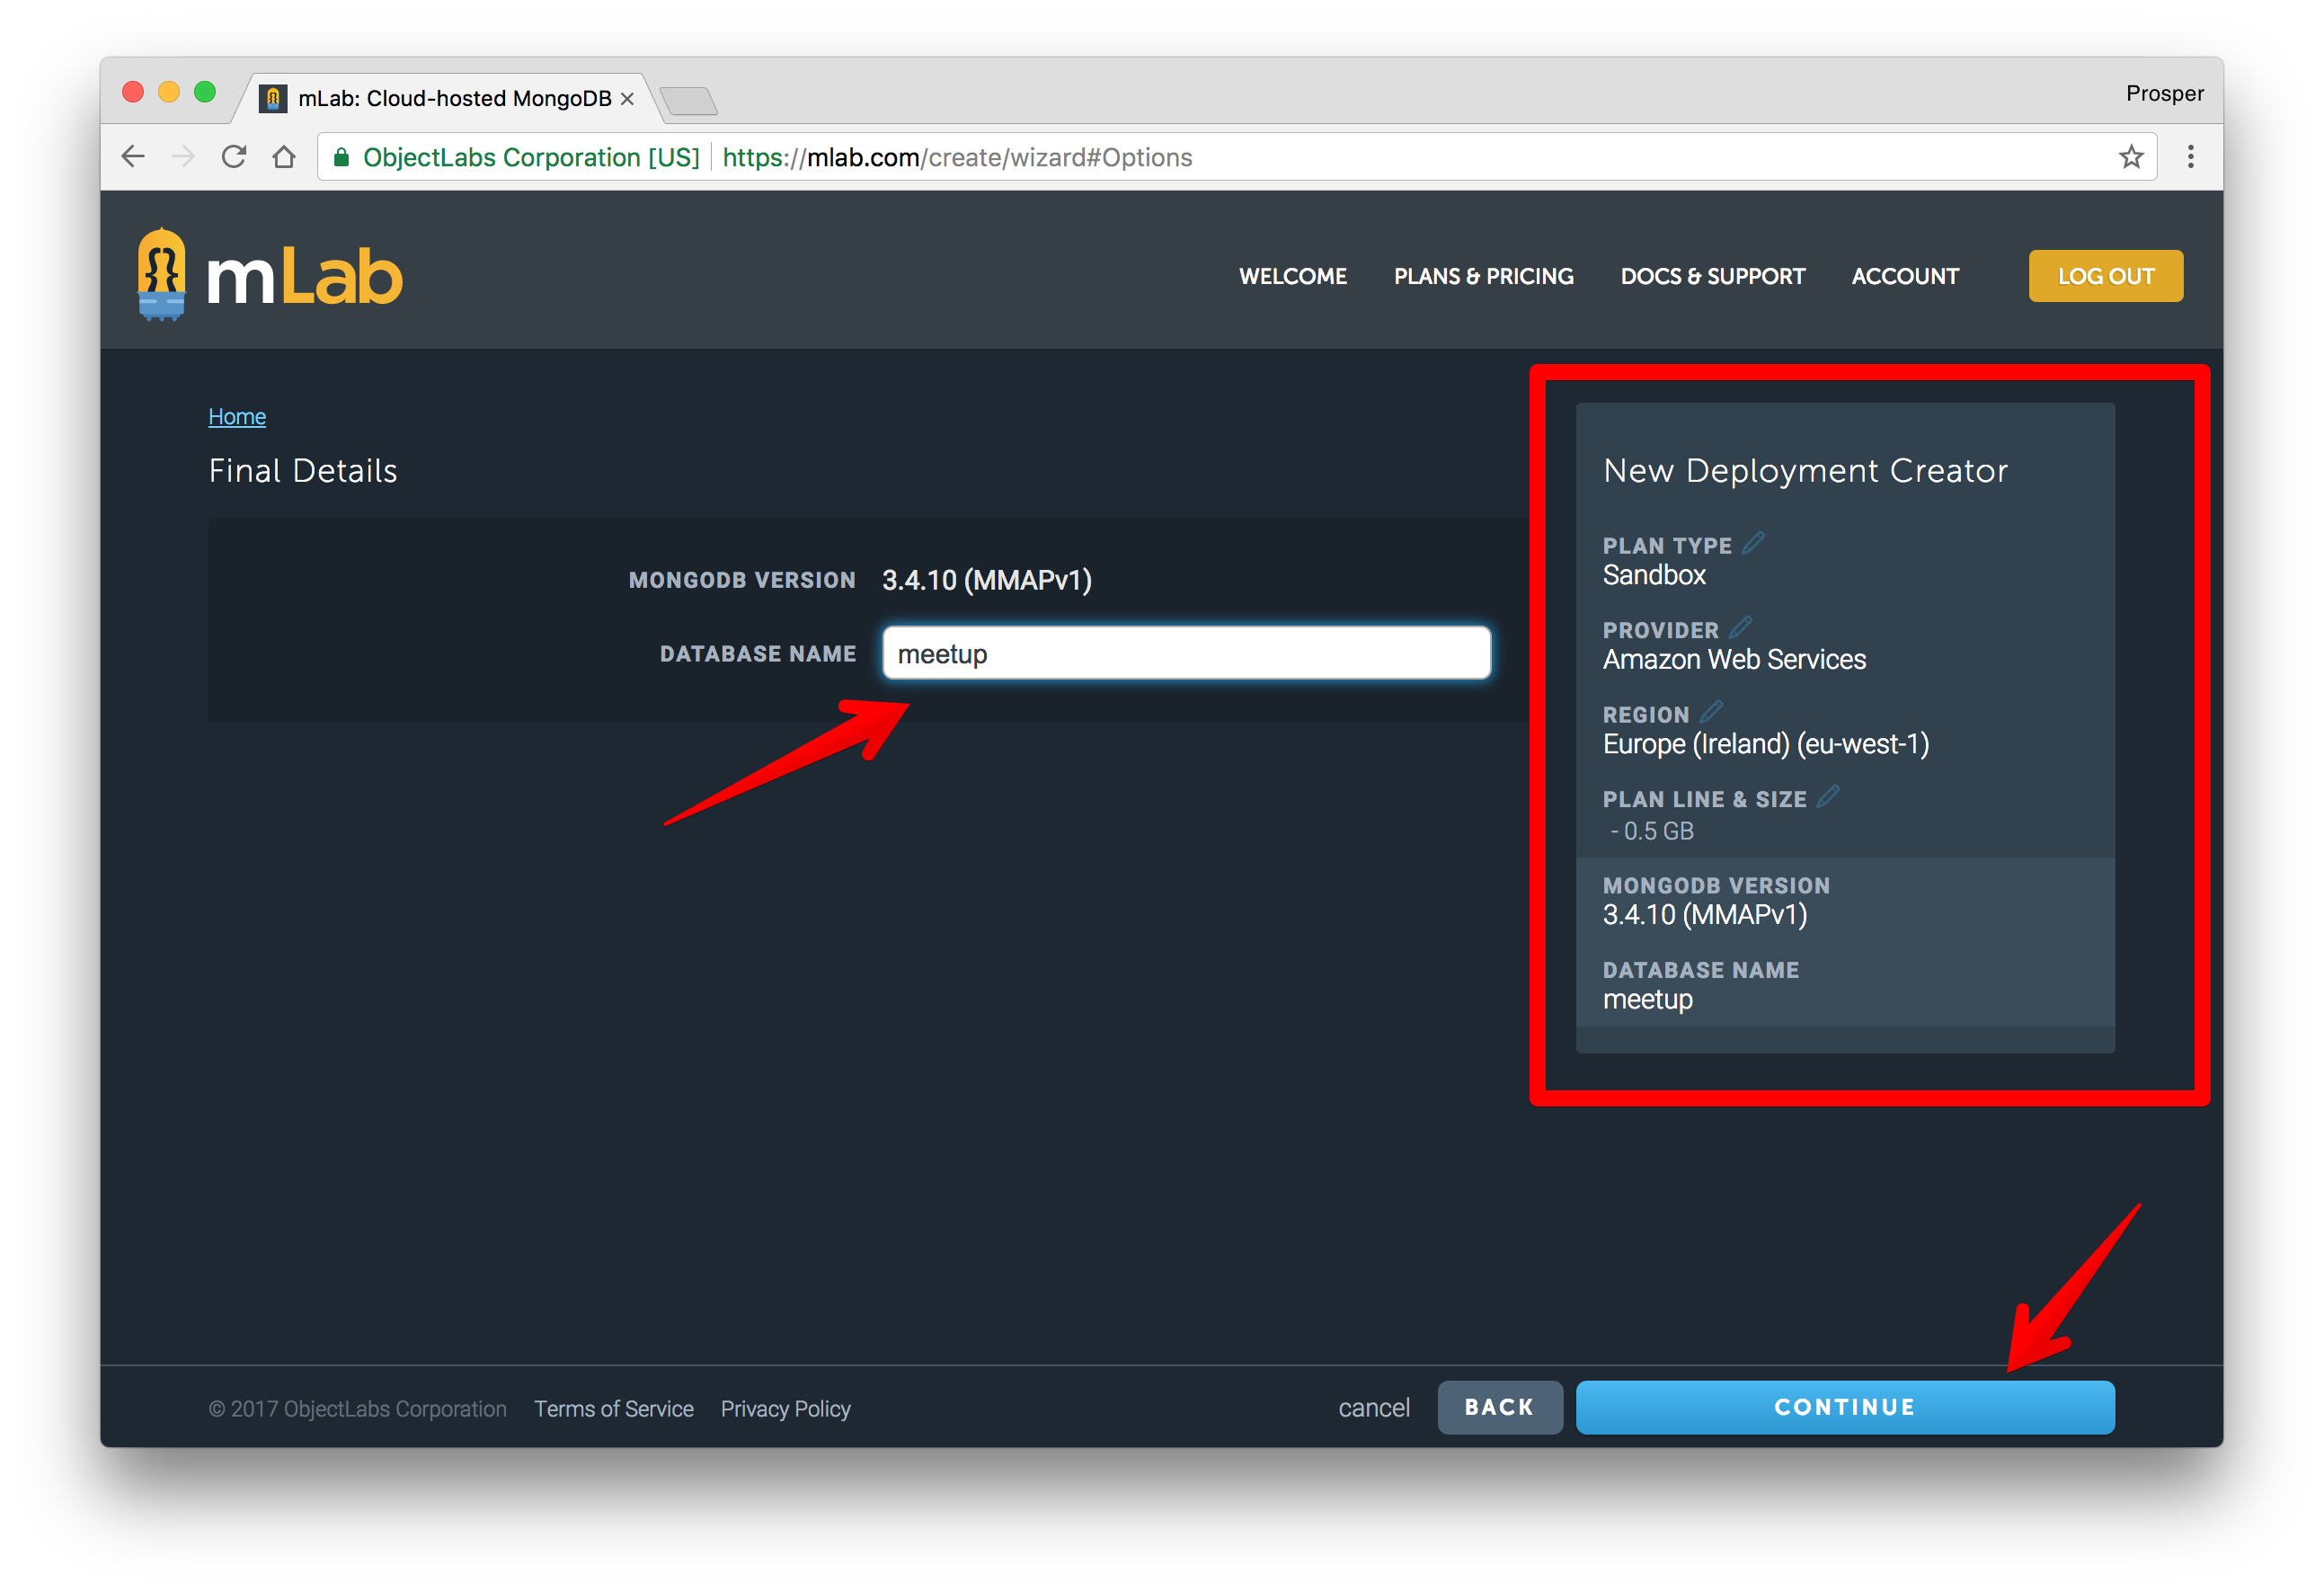The height and width of the screenshot is (1591, 2324).
Task: Click the Continue button
Action: (1845, 1407)
